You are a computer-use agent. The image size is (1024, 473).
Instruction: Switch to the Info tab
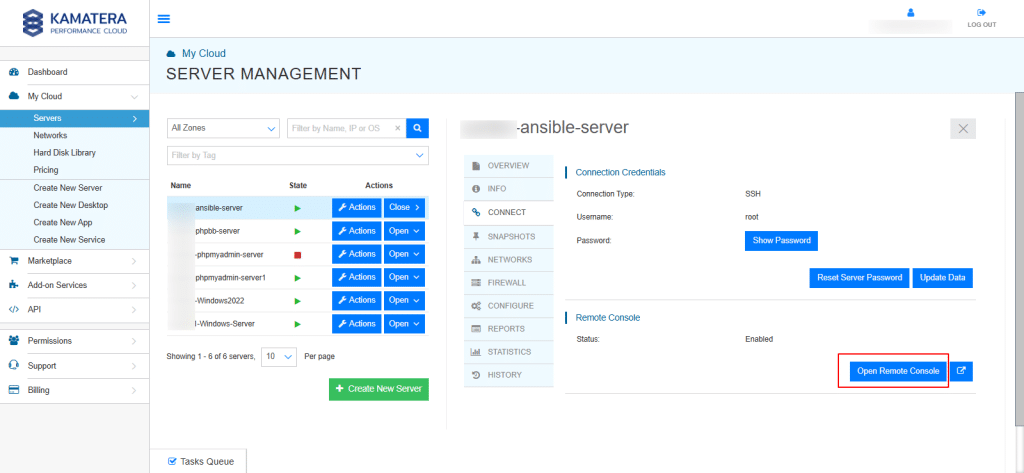click(x=508, y=189)
